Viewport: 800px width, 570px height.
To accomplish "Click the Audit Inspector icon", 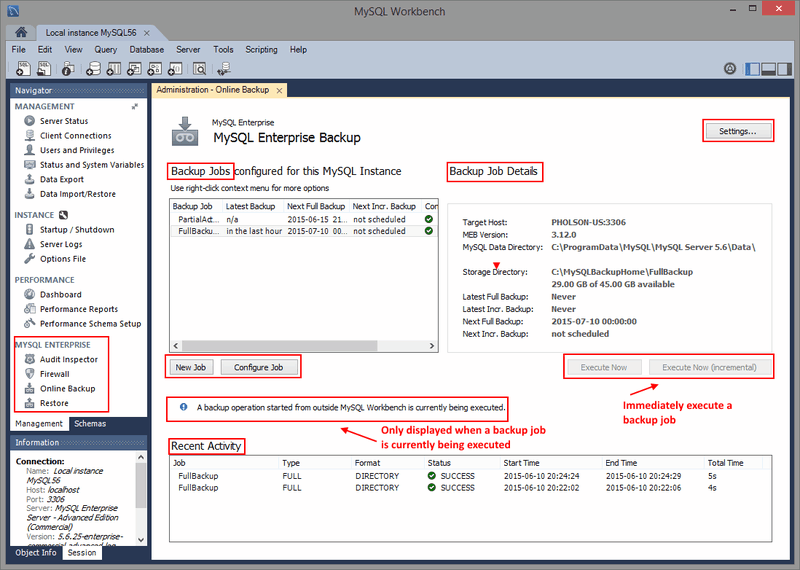I will click(30, 359).
